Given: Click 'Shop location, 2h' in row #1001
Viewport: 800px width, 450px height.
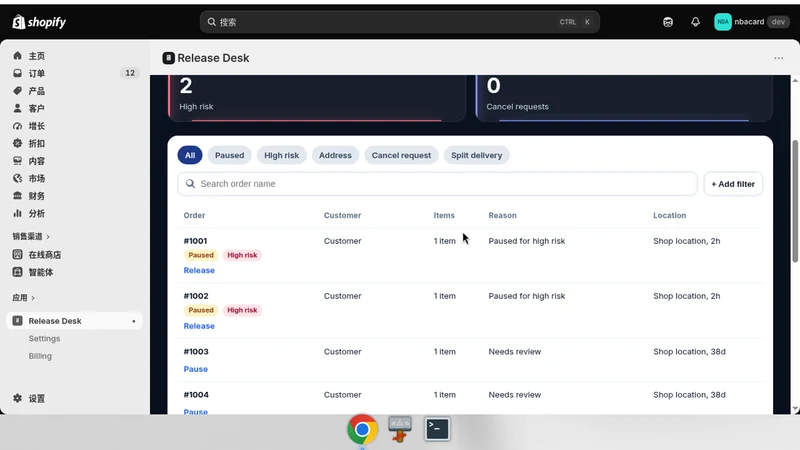Looking at the screenshot, I should [x=687, y=241].
